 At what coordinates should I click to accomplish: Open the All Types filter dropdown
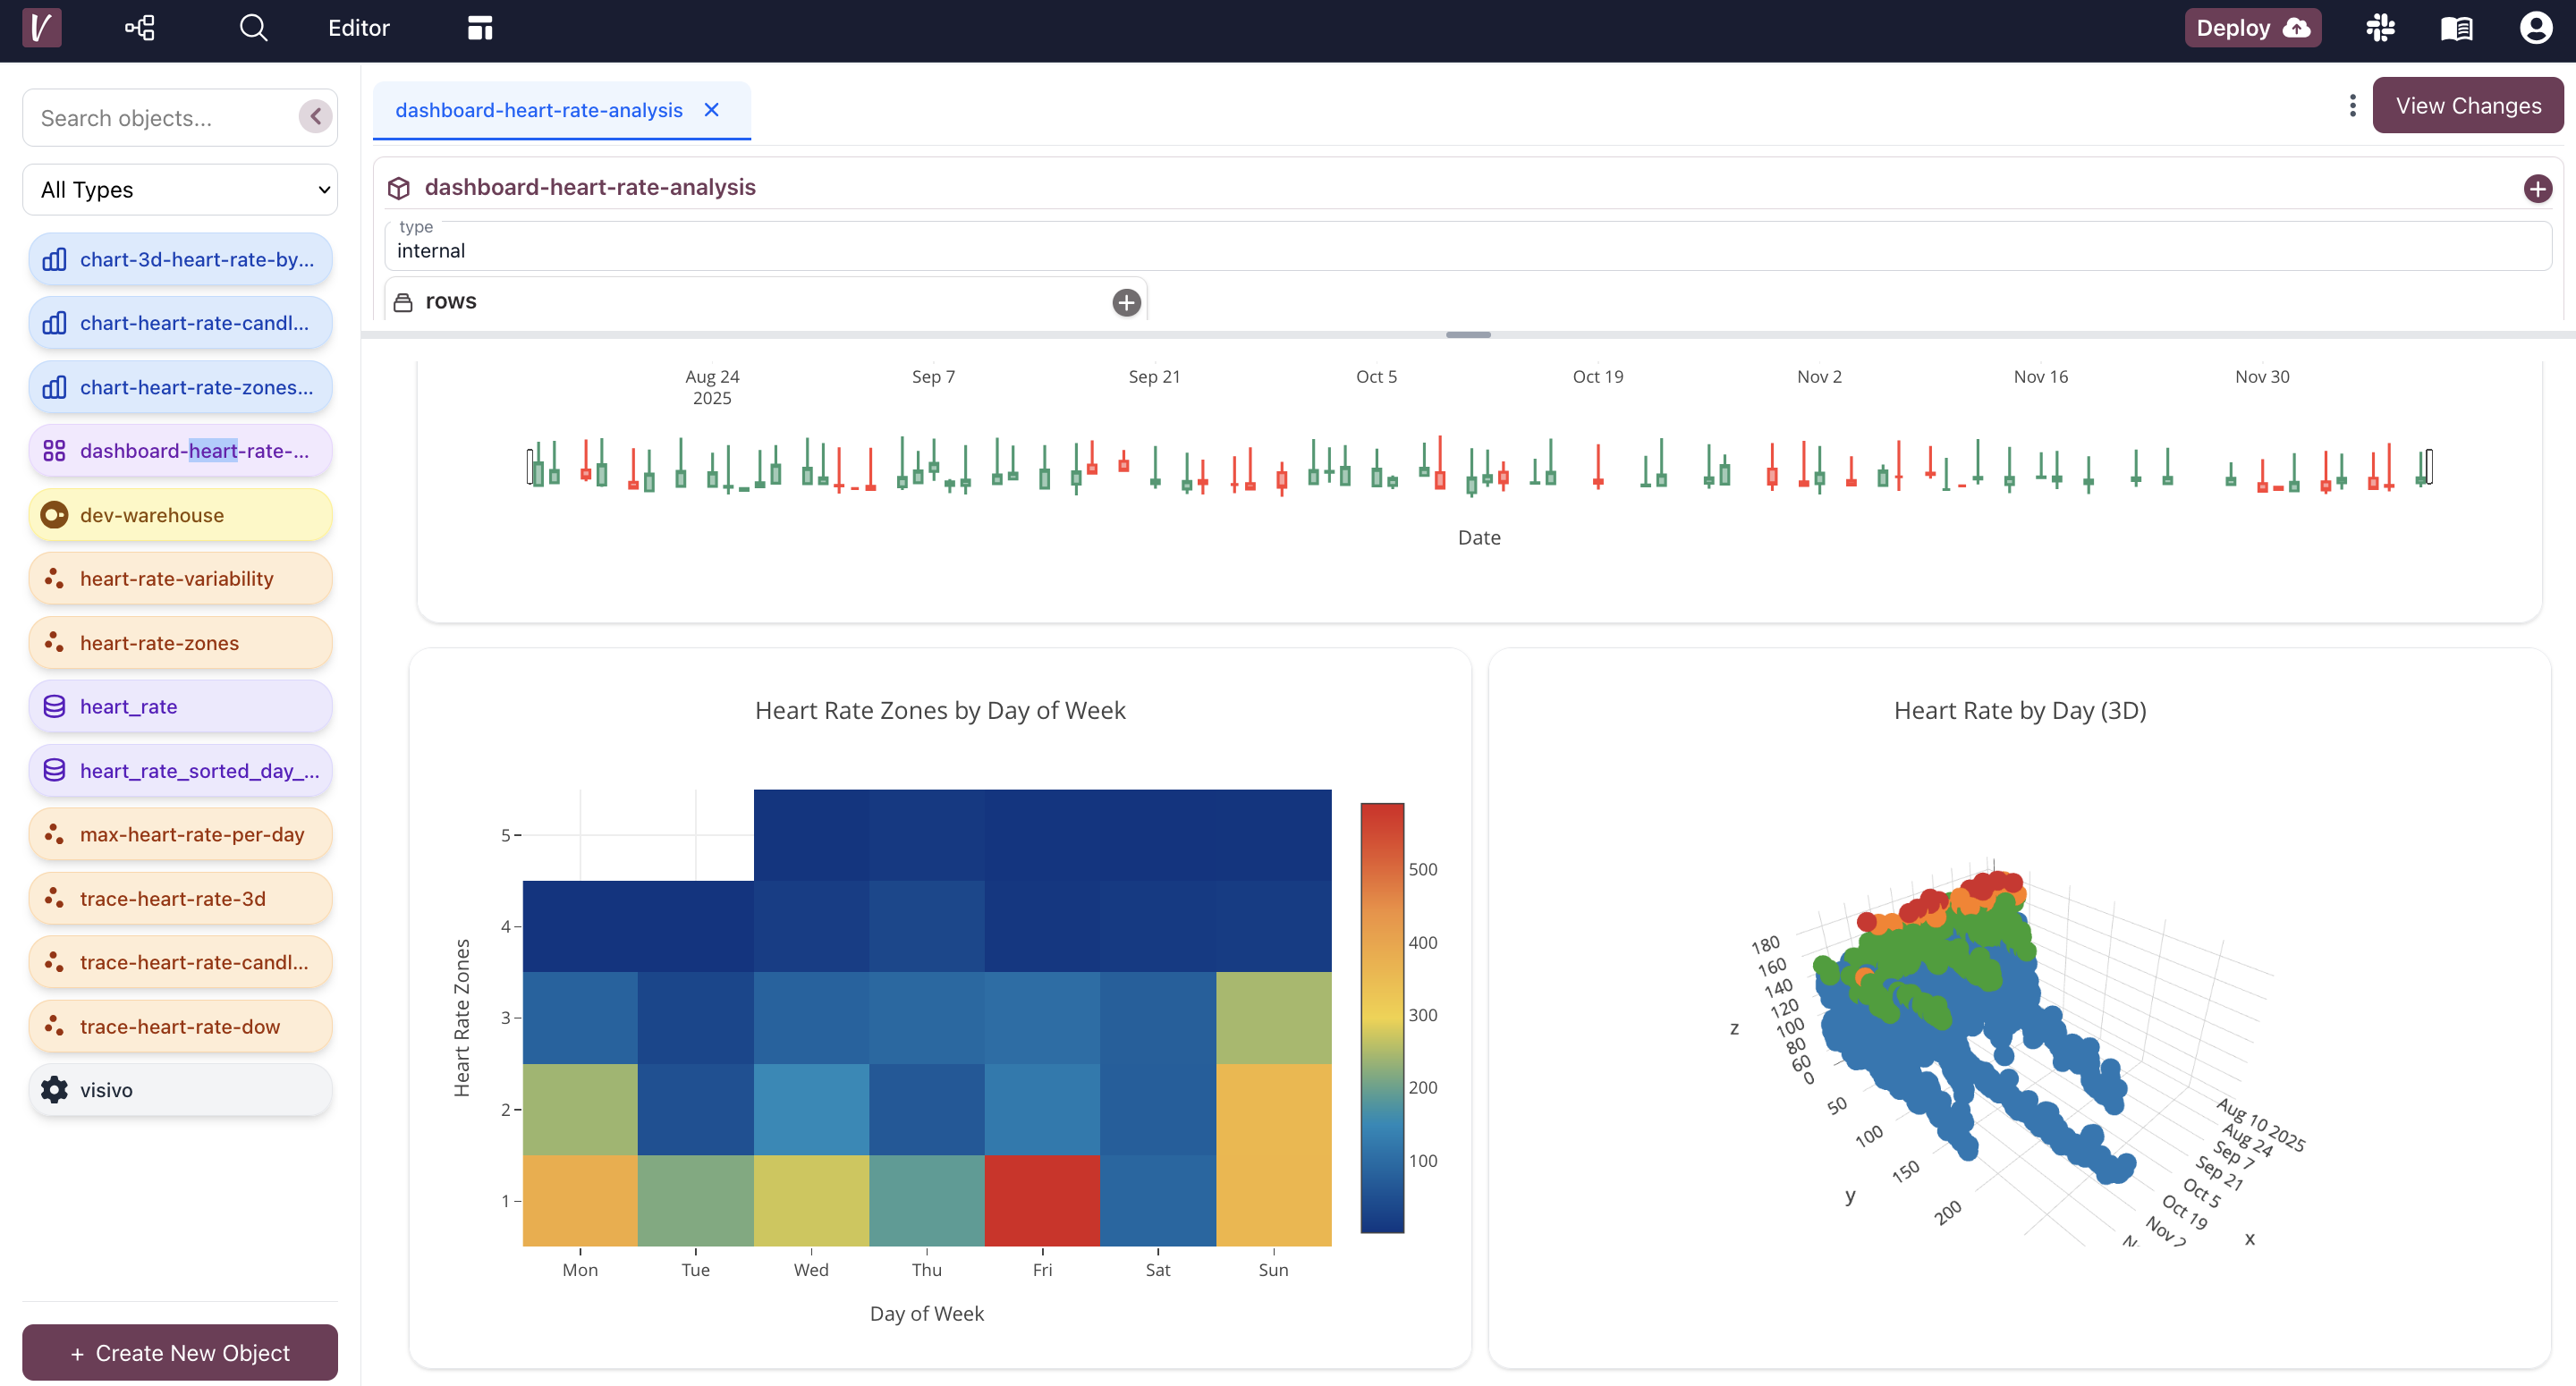180,190
